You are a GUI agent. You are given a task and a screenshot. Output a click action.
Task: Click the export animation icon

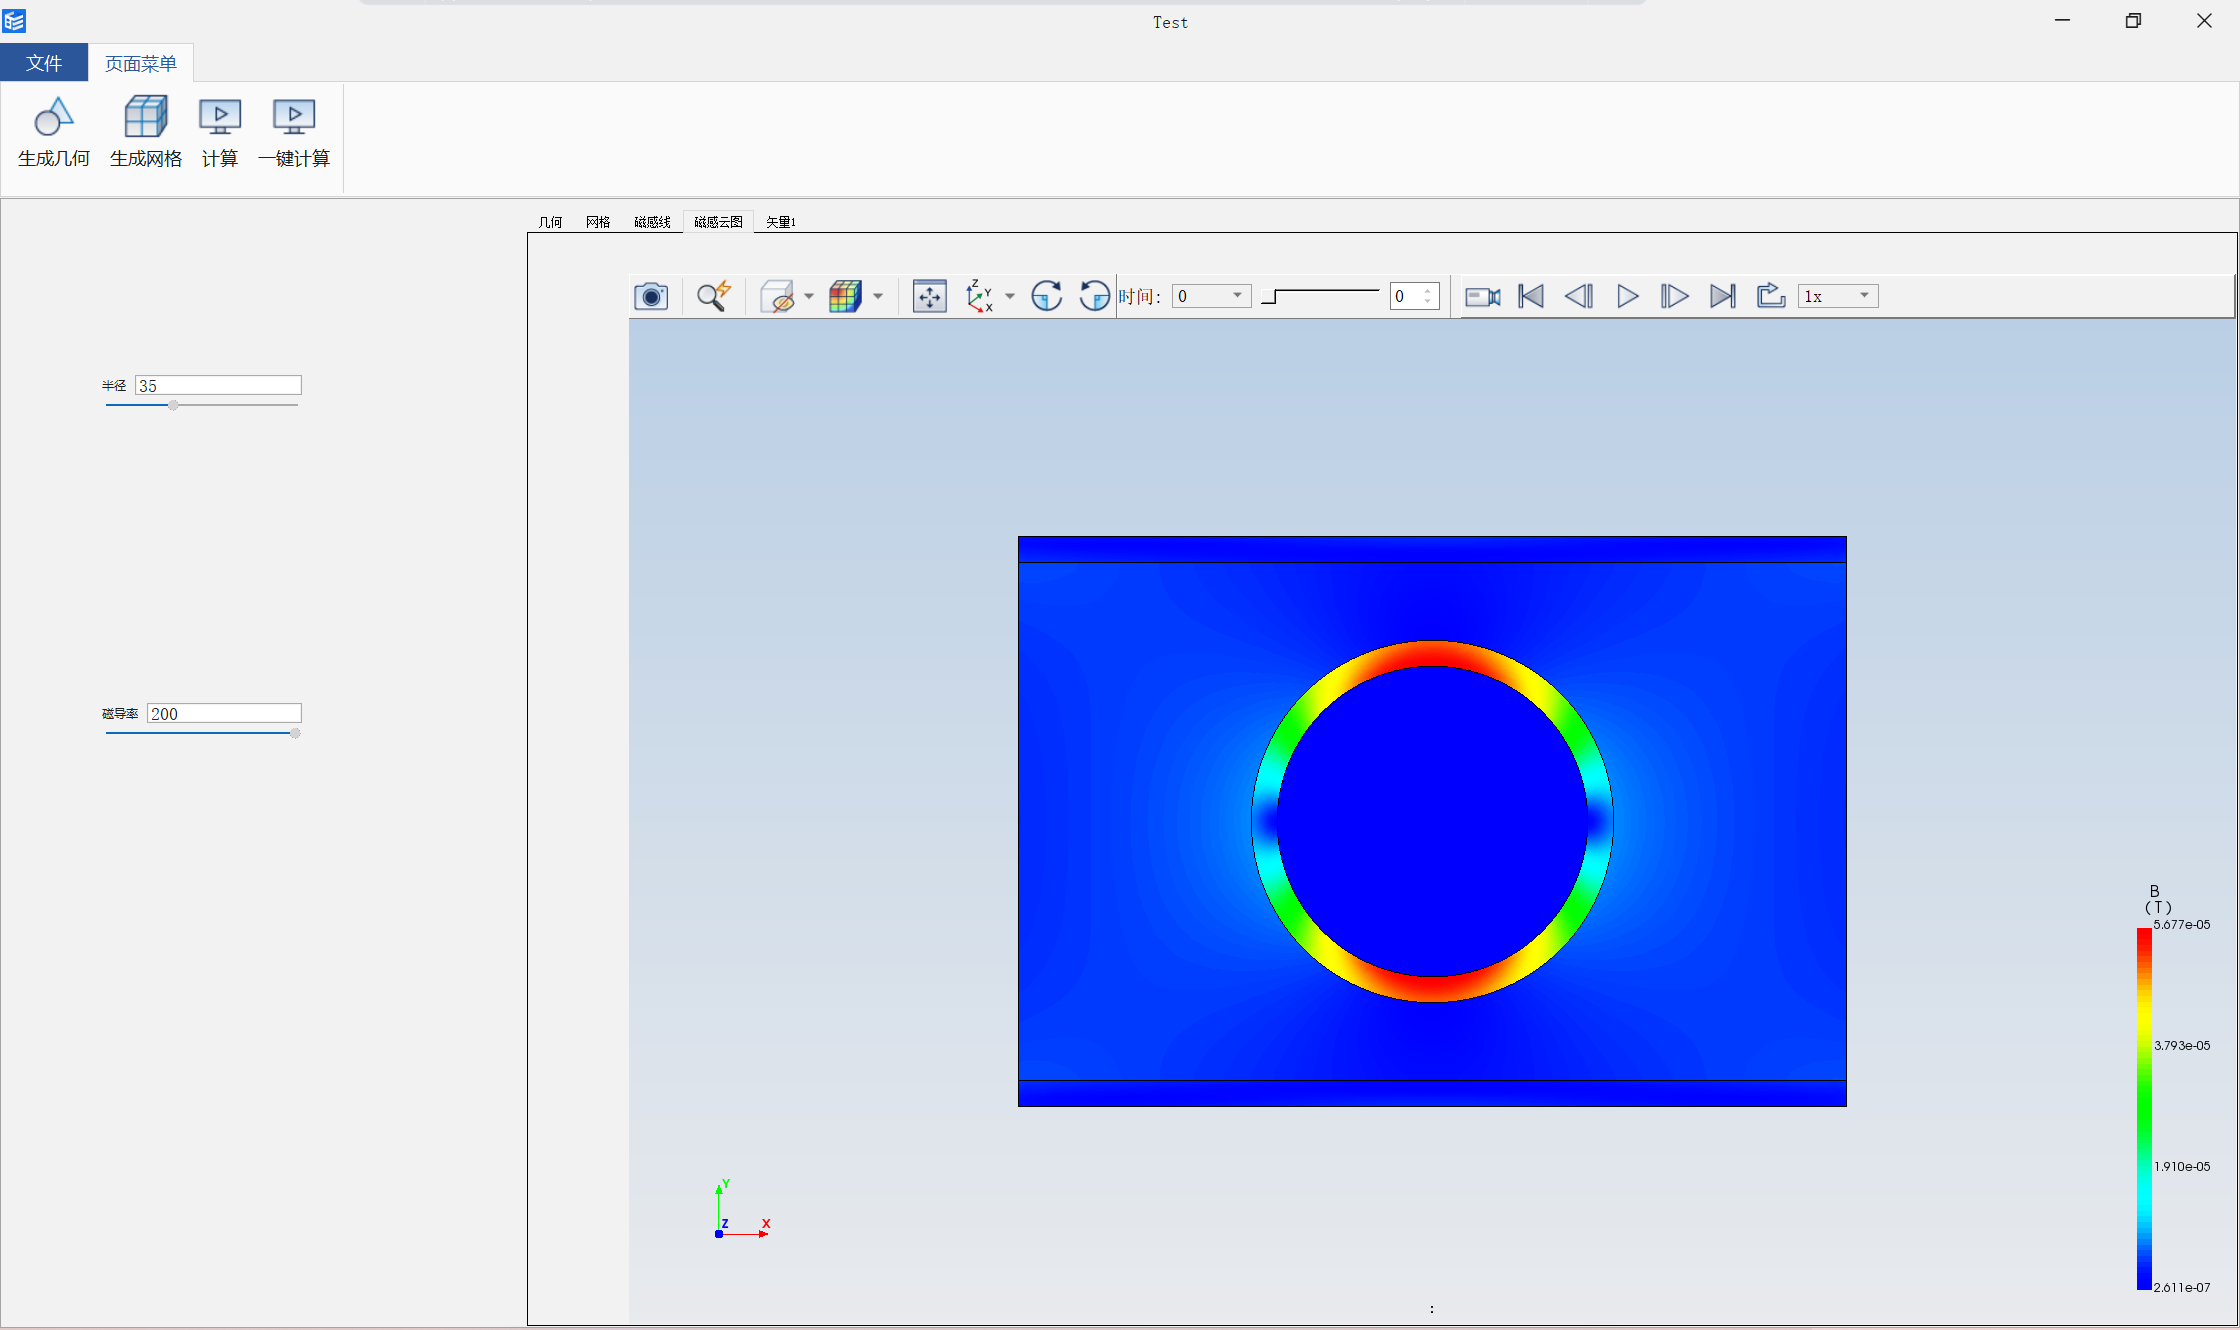coord(1771,296)
